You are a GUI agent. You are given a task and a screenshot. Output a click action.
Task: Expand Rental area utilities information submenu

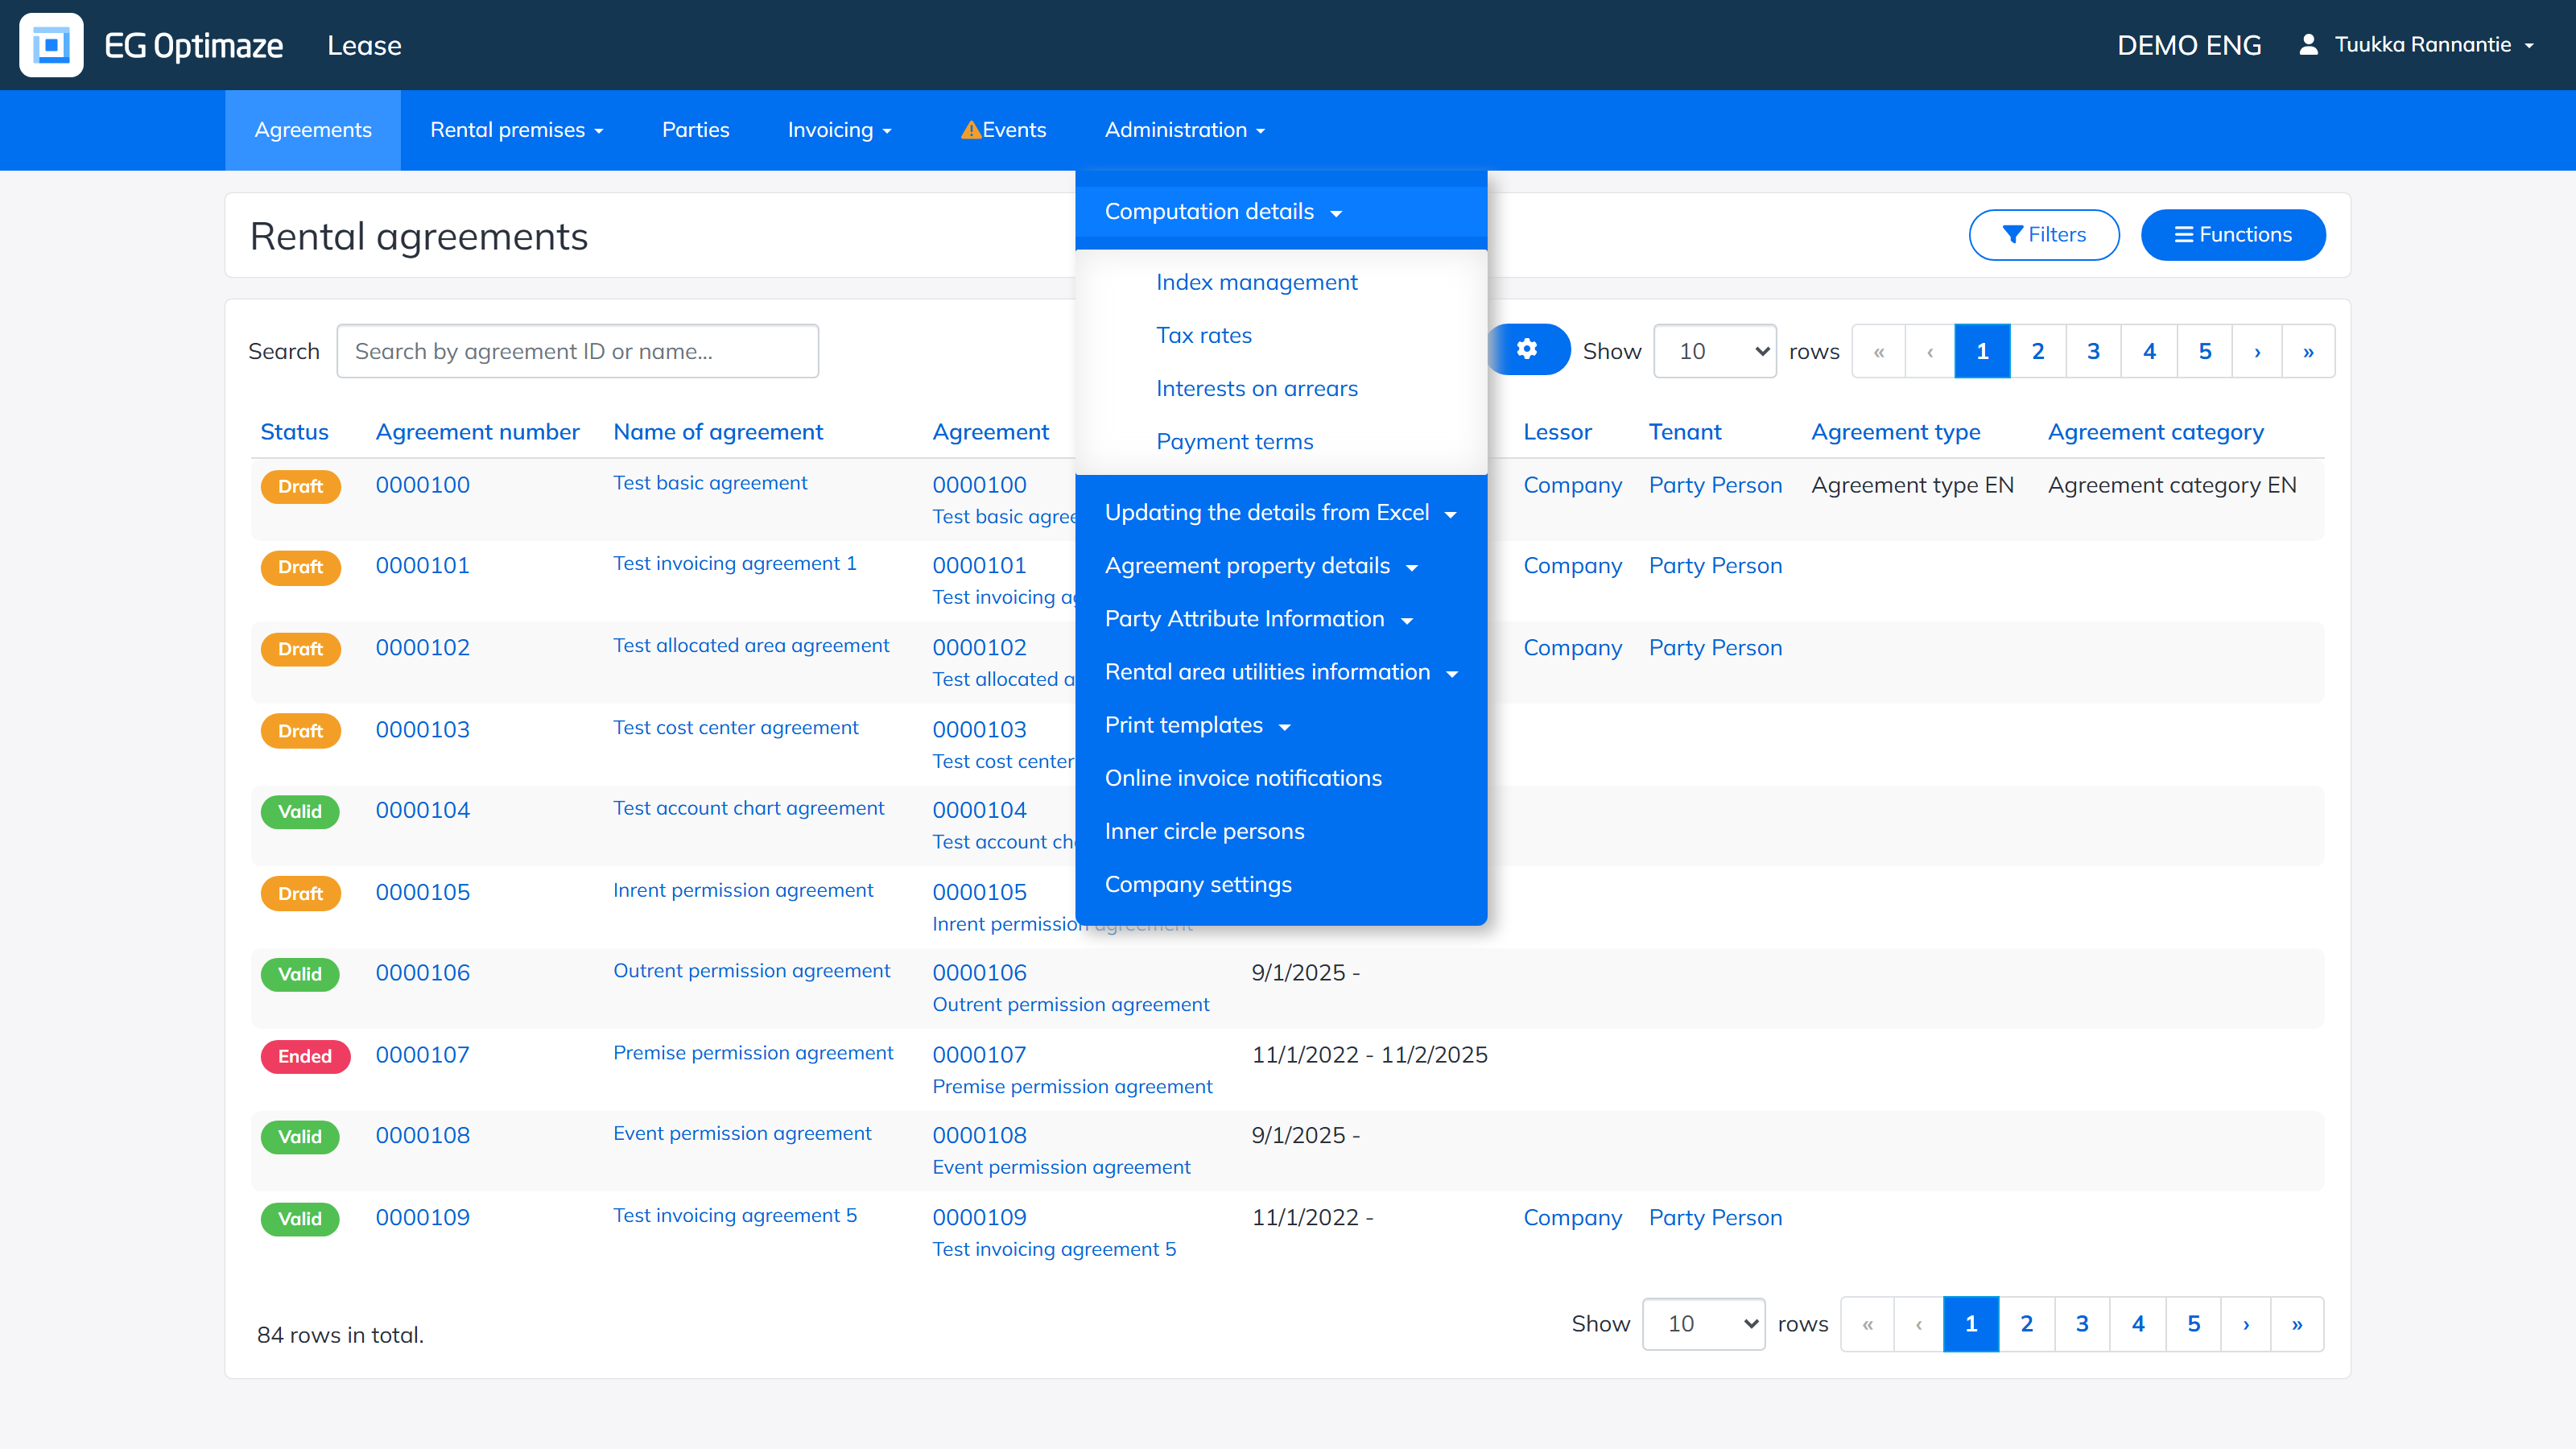pyautogui.click(x=1281, y=672)
